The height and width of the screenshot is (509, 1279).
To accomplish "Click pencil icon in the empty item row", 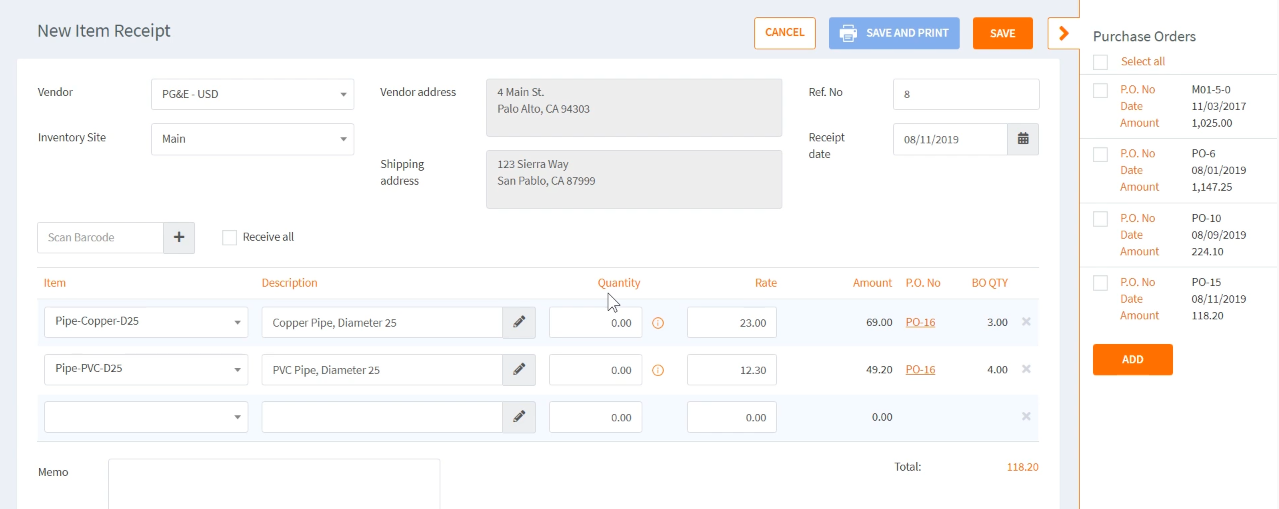I will (519, 417).
